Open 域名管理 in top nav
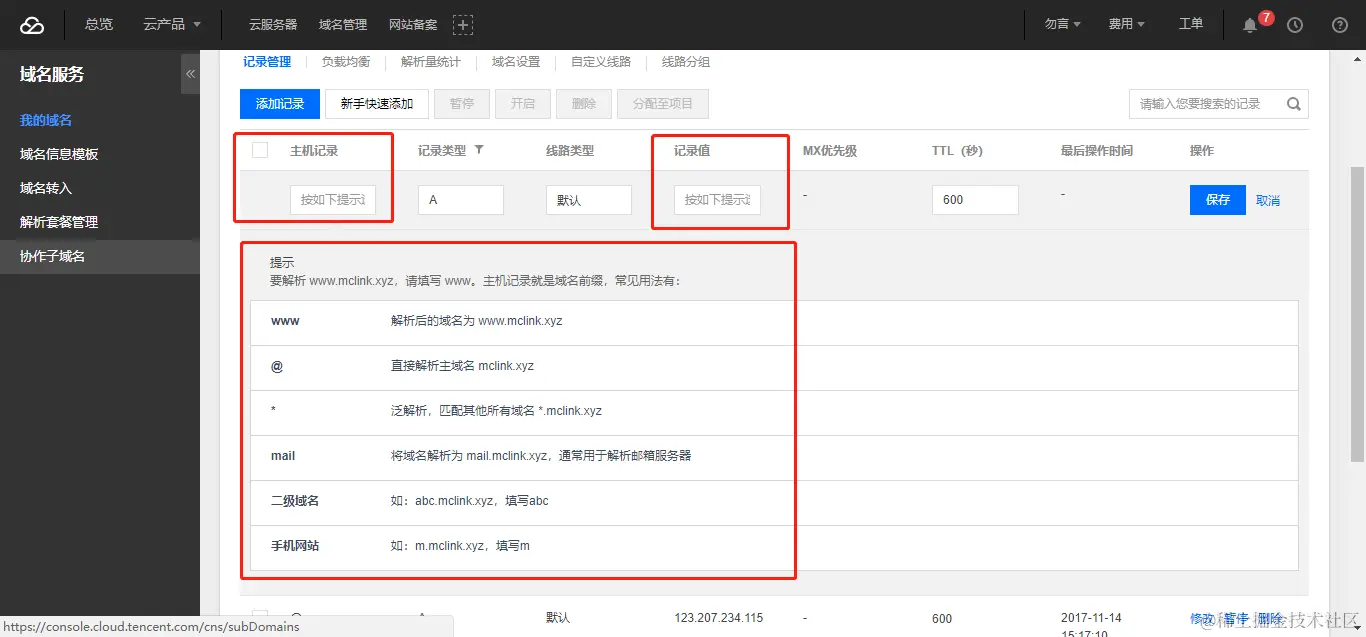 343,24
